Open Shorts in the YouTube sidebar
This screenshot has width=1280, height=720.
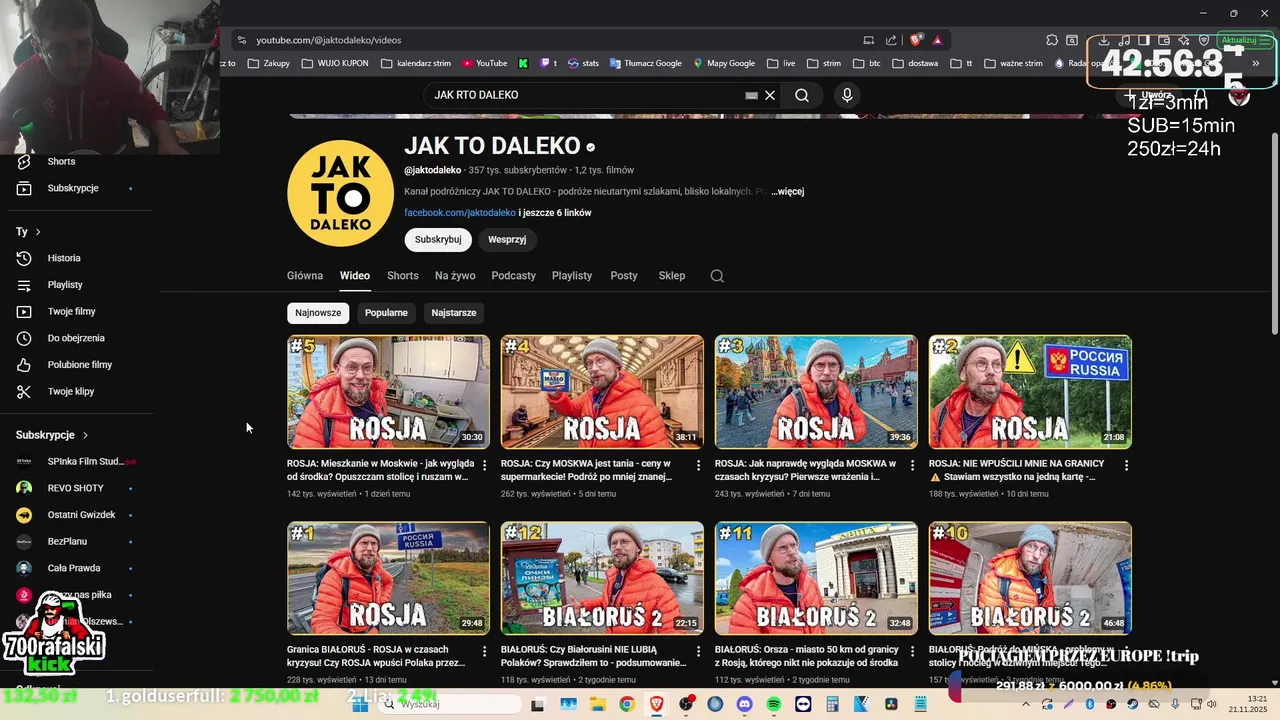pos(60,161)
